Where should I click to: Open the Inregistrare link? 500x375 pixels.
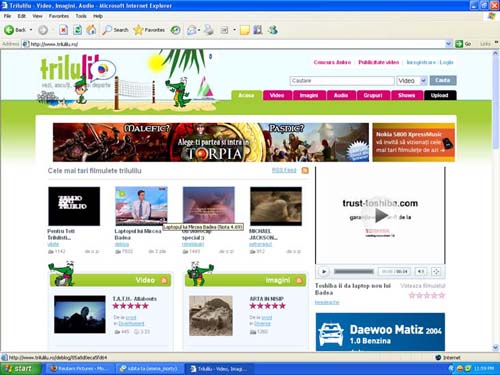421,62
